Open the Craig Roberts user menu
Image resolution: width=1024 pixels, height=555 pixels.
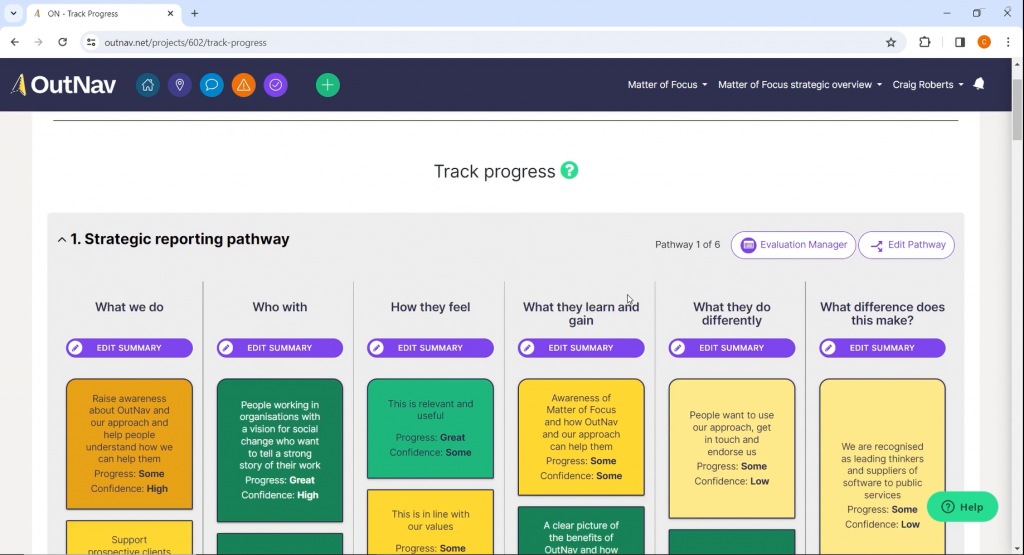click(927, 85)
